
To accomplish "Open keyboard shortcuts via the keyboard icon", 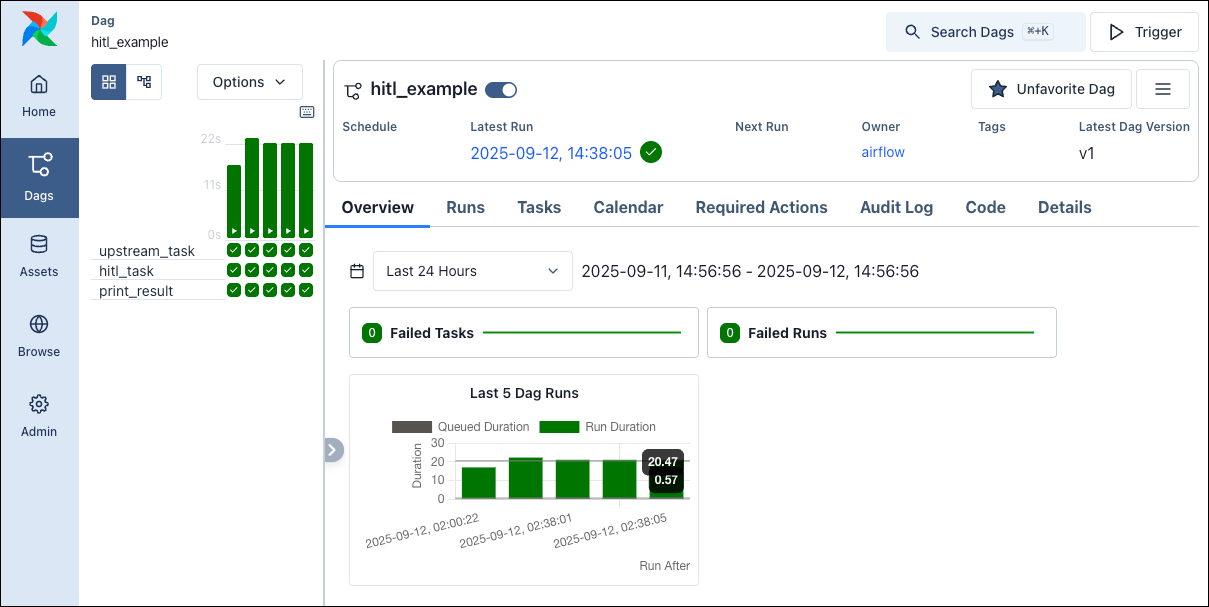I will [307, 111].
